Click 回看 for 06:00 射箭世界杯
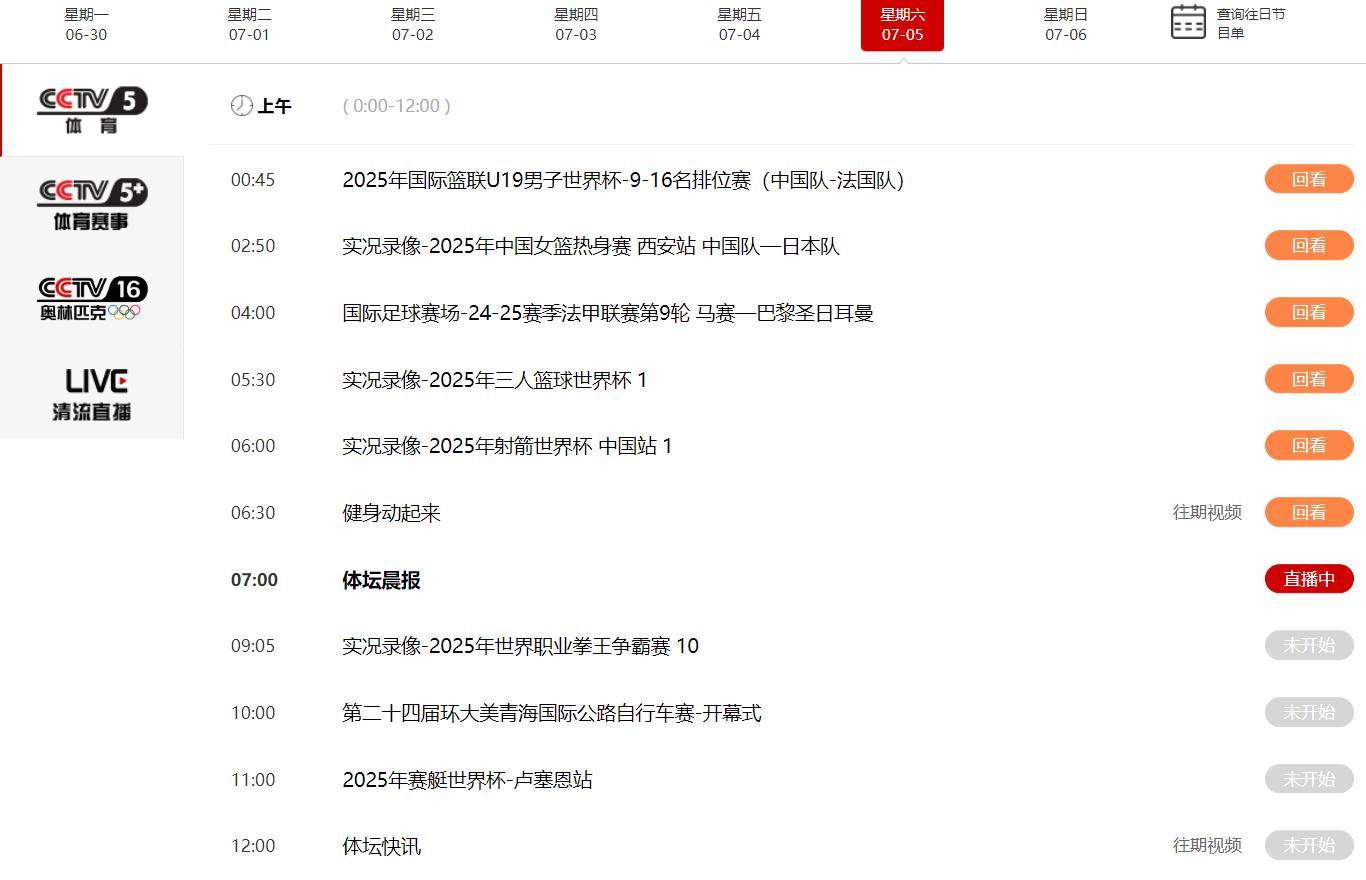The width and height of the screenshot is (1366, 880). click(x=1308, y=446)
